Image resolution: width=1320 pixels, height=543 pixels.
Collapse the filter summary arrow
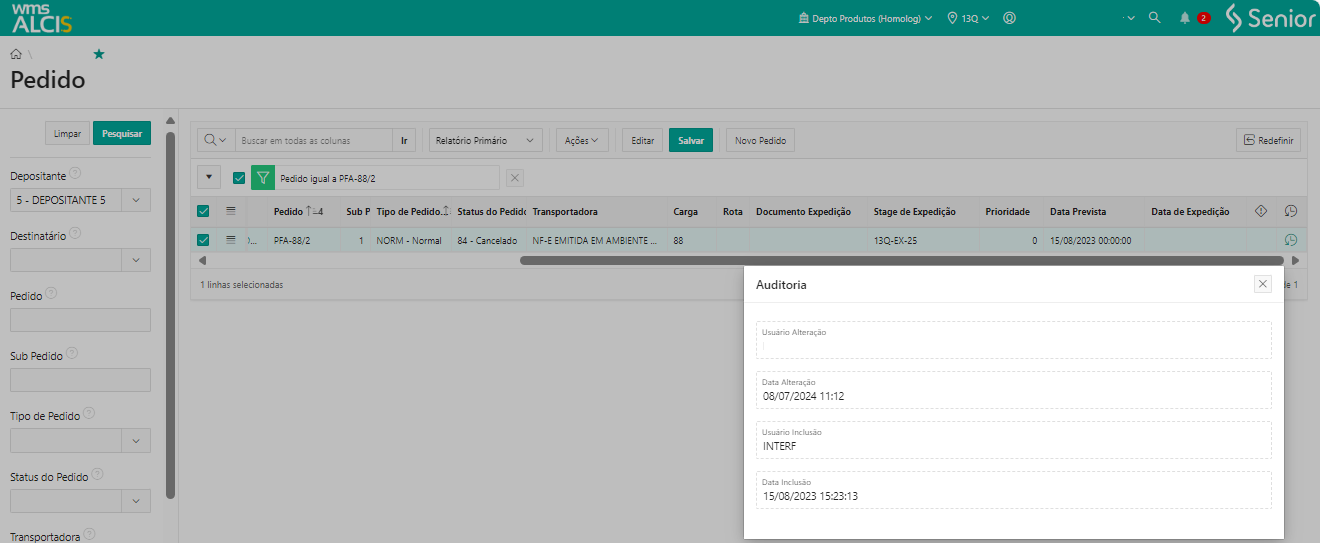[209, 178]
